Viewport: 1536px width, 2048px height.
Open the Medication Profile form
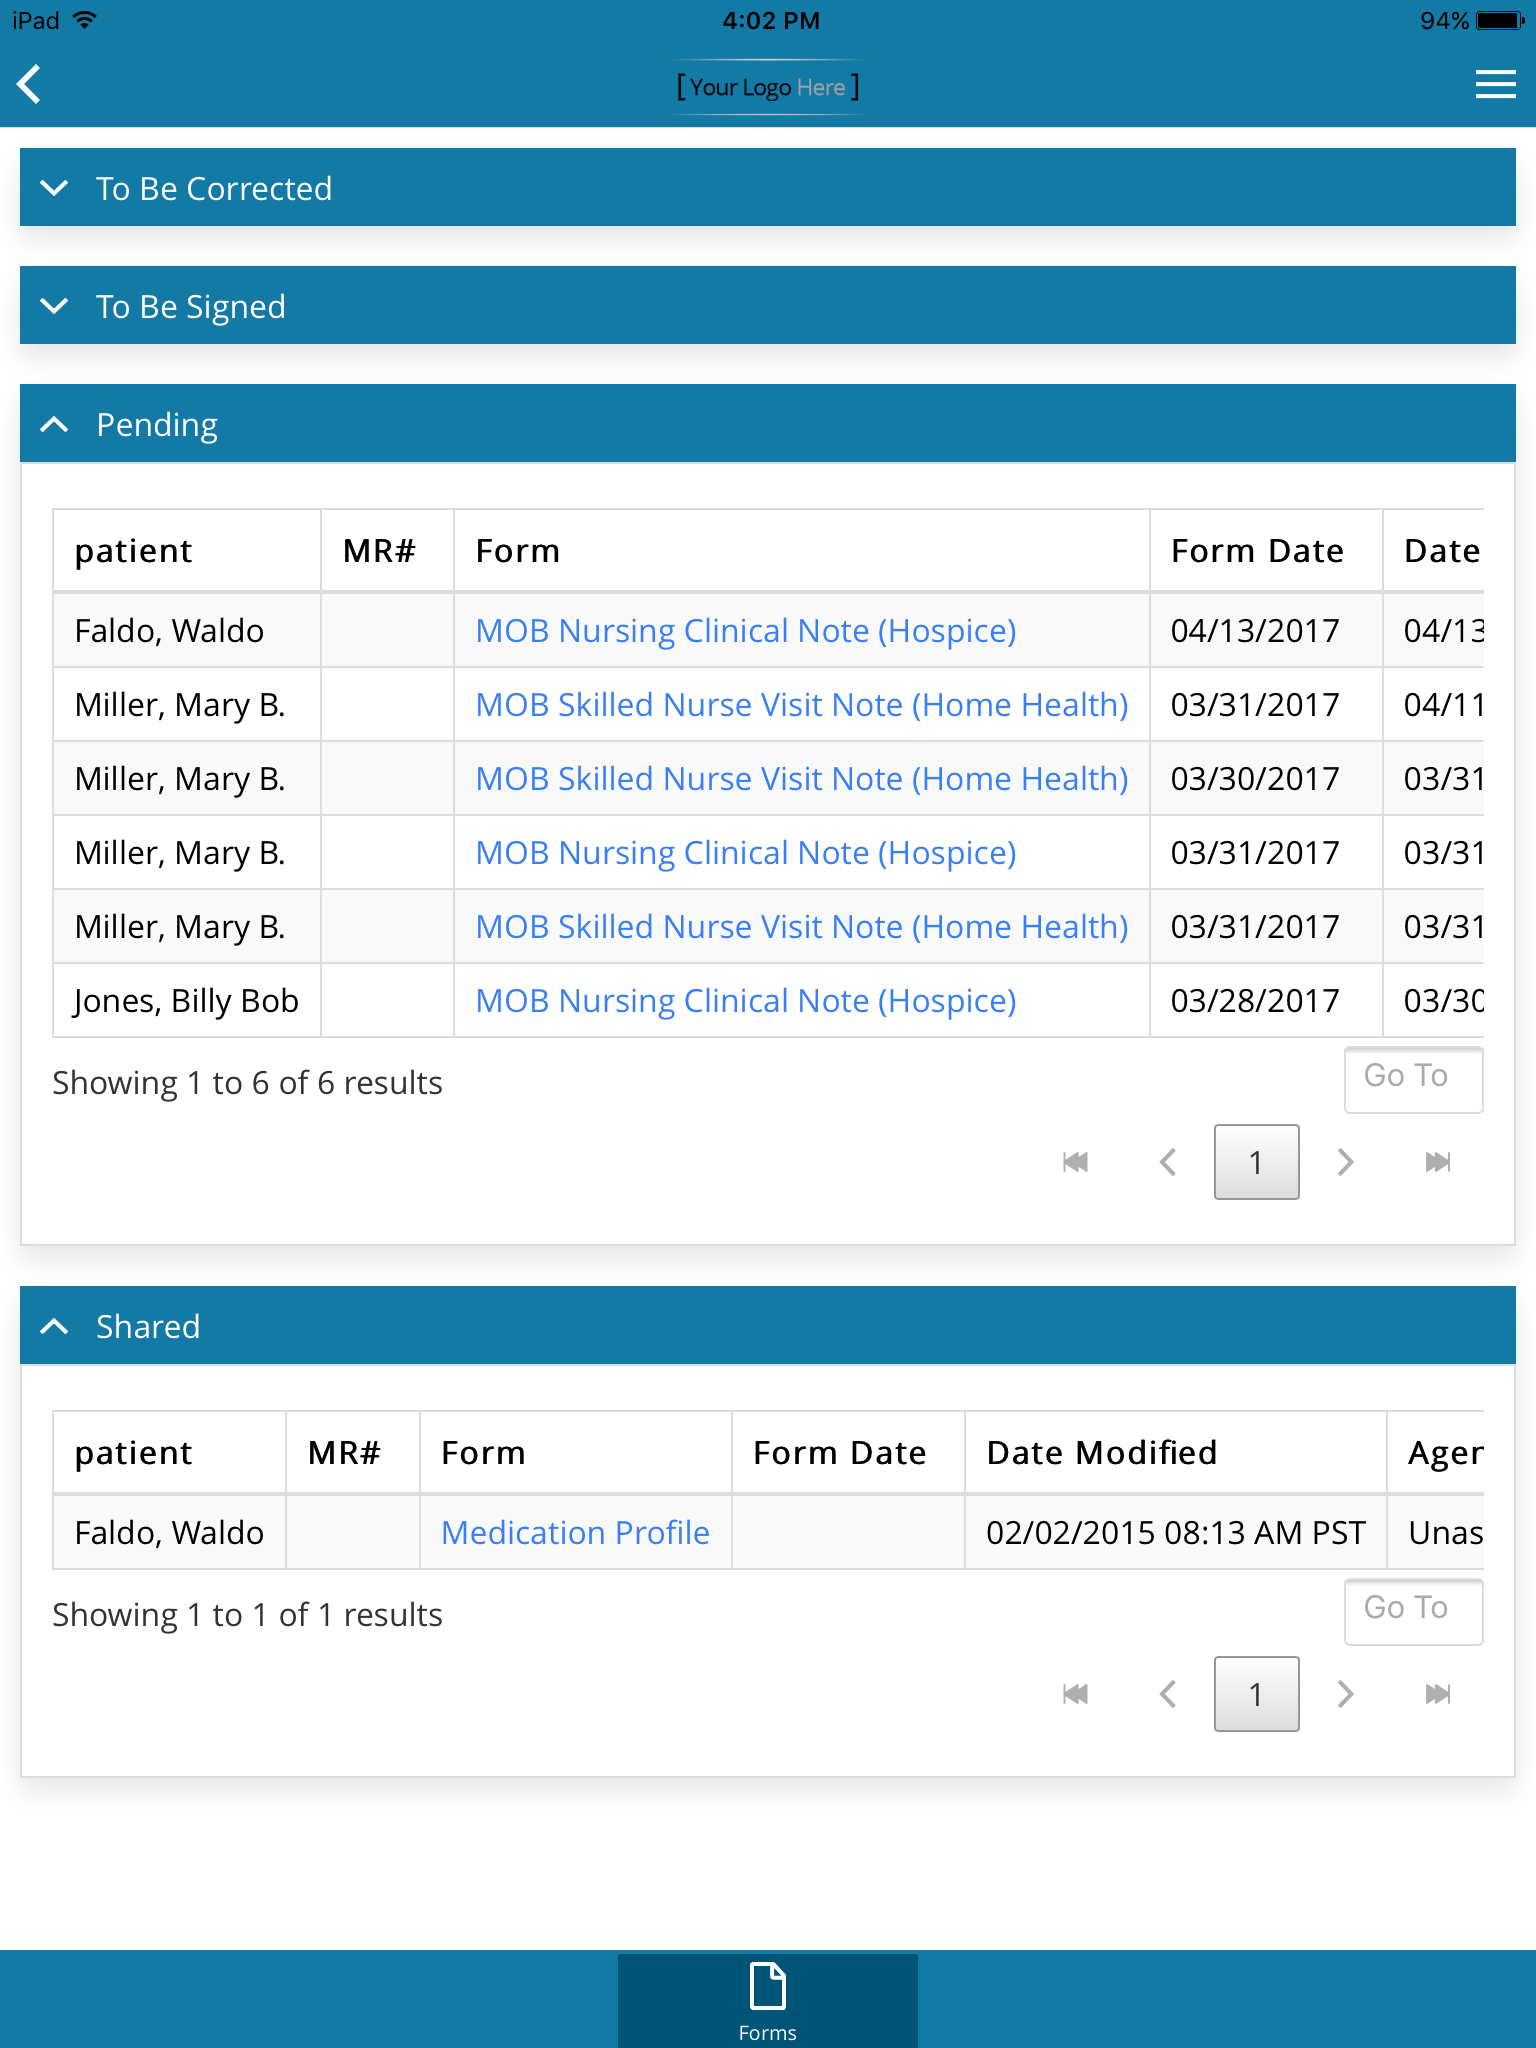[575, 1533]
